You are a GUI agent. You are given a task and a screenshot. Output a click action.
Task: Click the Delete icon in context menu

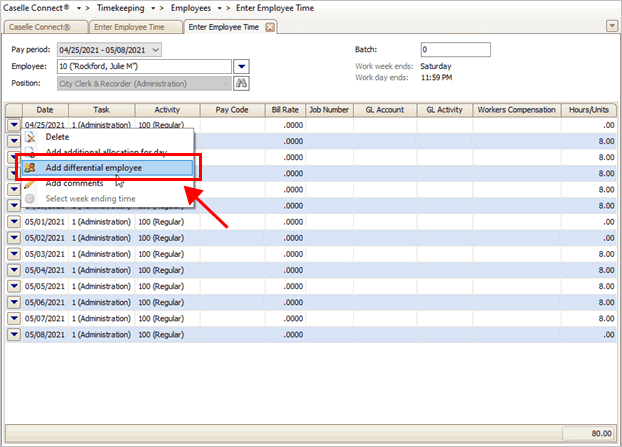[x=30, y=137]
